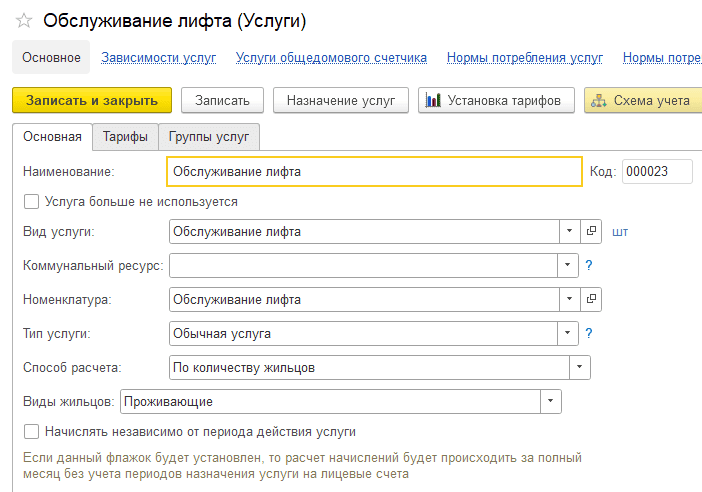Viewport: 702px width, 492px height.
Task: Enable Услуга больше не используется checkbox
Action: (31, 202)
